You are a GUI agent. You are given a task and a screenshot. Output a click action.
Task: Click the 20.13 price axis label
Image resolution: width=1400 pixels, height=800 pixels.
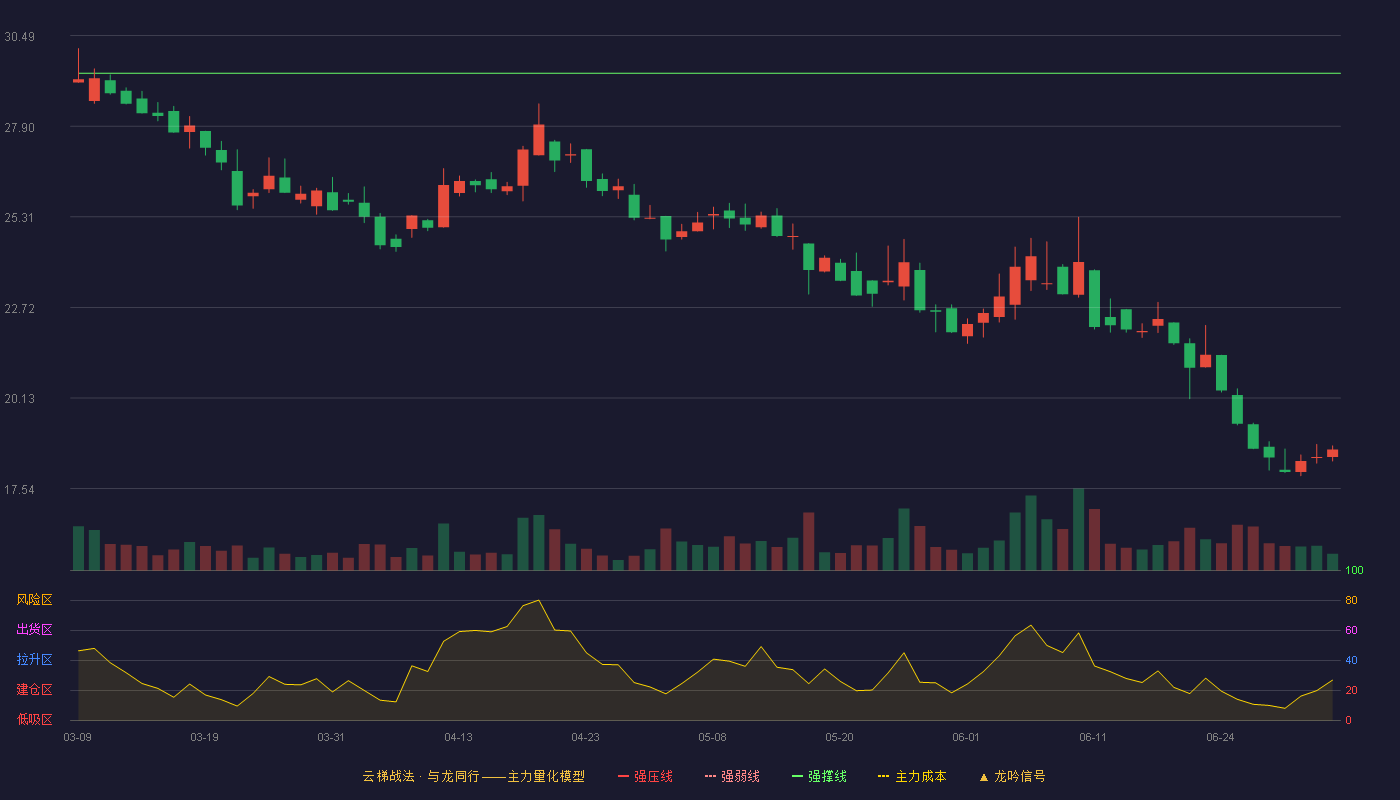point(19,399)
